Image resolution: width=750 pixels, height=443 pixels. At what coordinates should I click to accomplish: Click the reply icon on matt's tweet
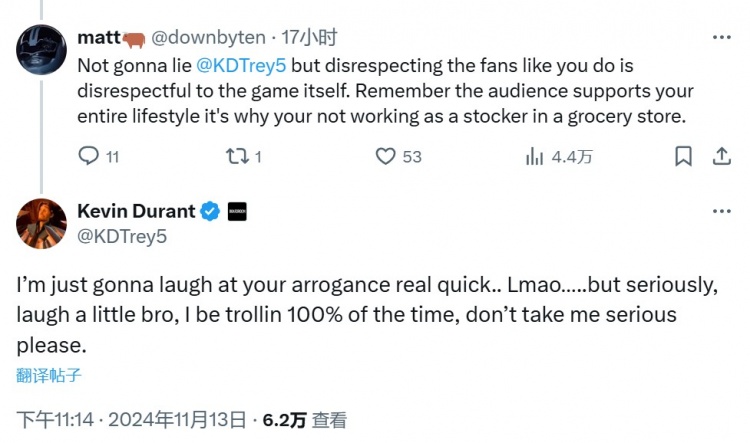point(88,156)
